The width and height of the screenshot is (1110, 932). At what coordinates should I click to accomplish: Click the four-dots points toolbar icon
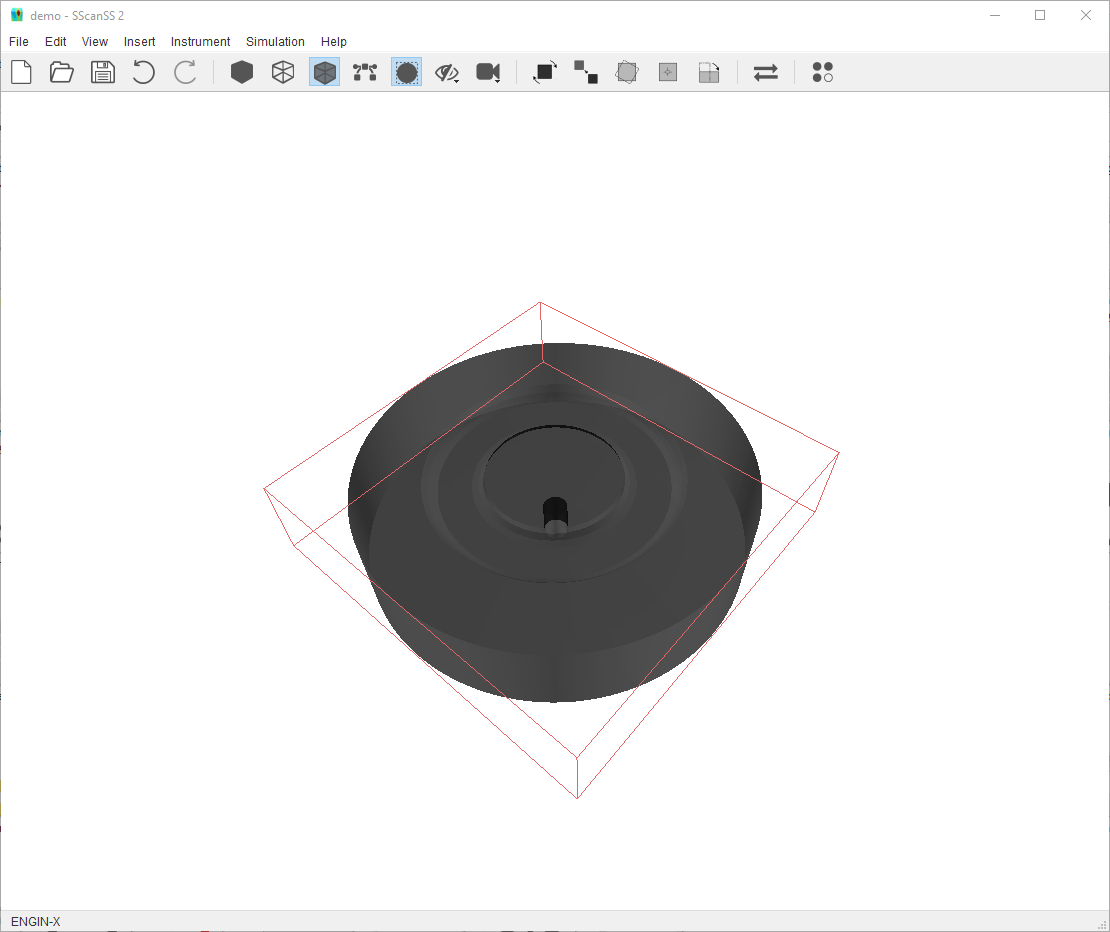pos(823,72)
